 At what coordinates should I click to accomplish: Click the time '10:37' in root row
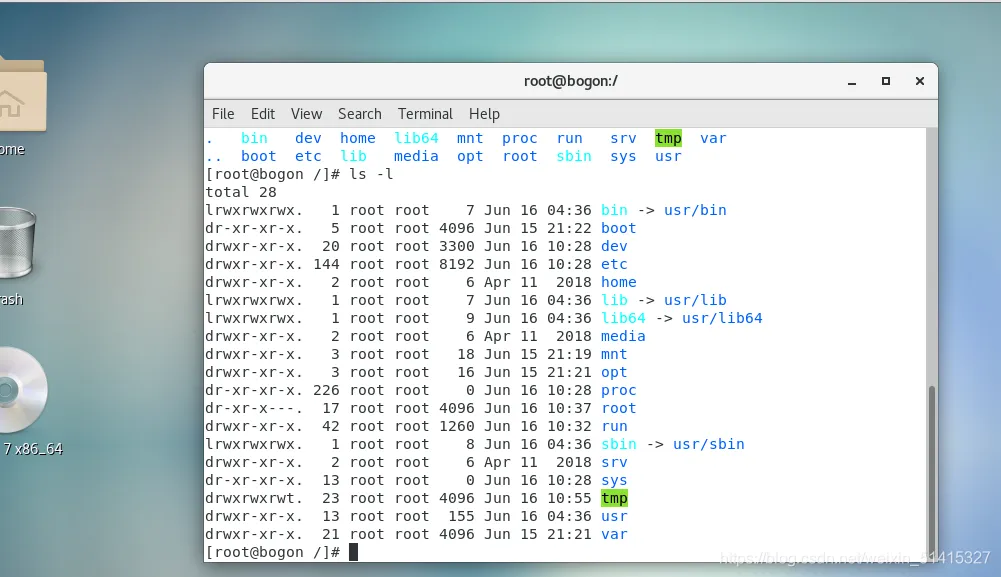click(x=569, y=408)
